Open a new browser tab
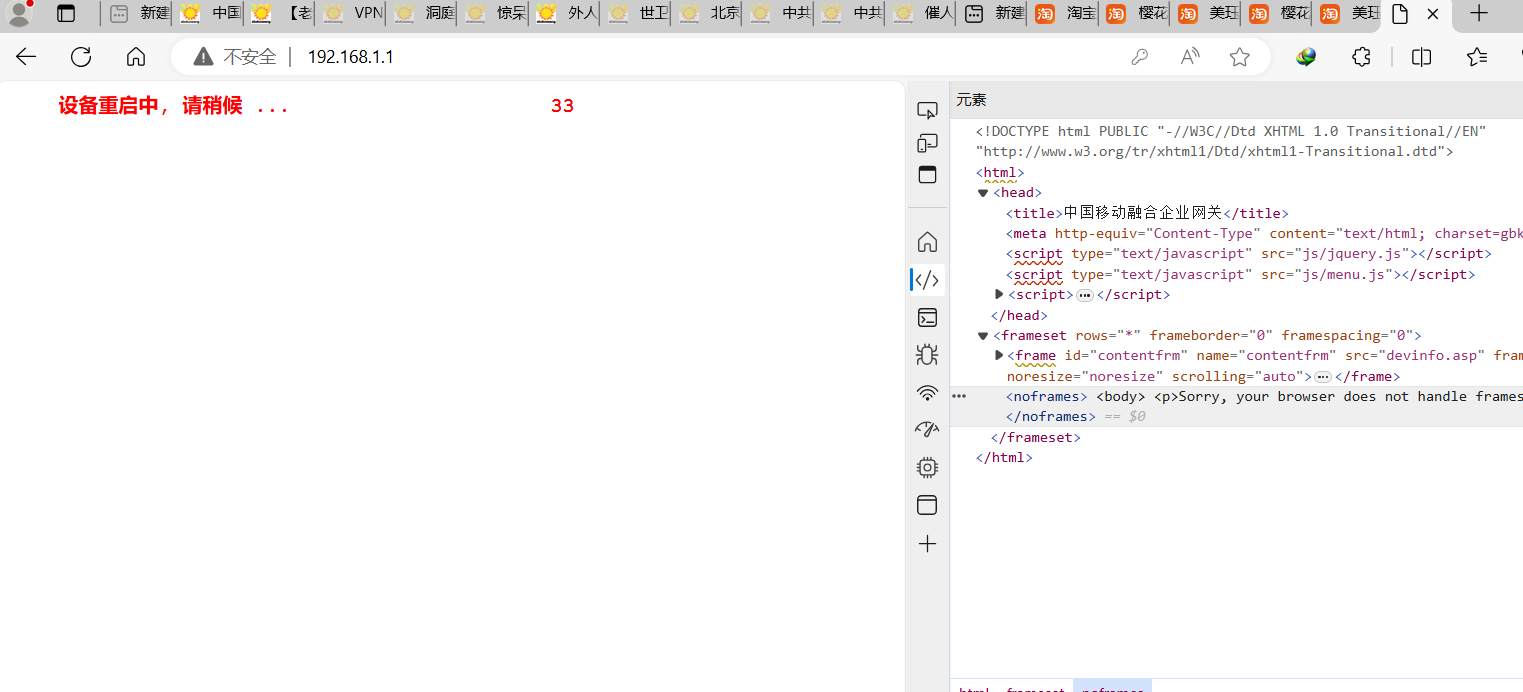 click(1479, 14)
